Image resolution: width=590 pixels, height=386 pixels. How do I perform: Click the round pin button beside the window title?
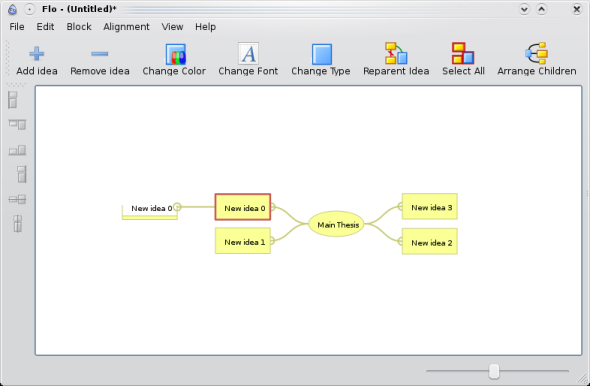tap(30, 9)
